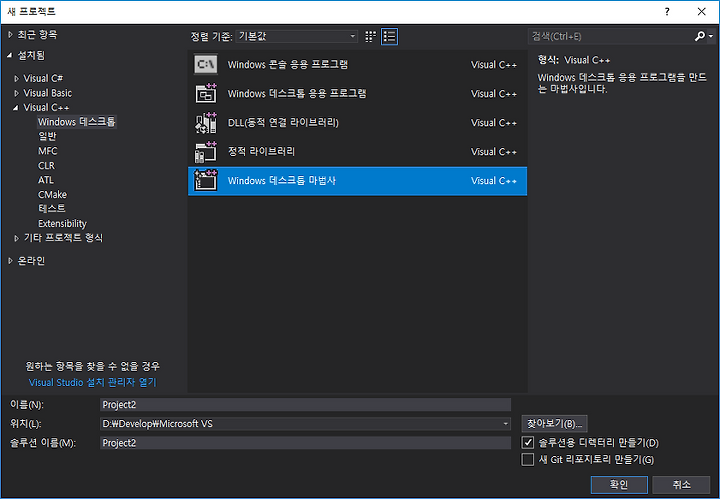Select the Windows 콘솔 응용 프로그램 template name
Screen dimensions: 720x499
(x=288, y=65)
